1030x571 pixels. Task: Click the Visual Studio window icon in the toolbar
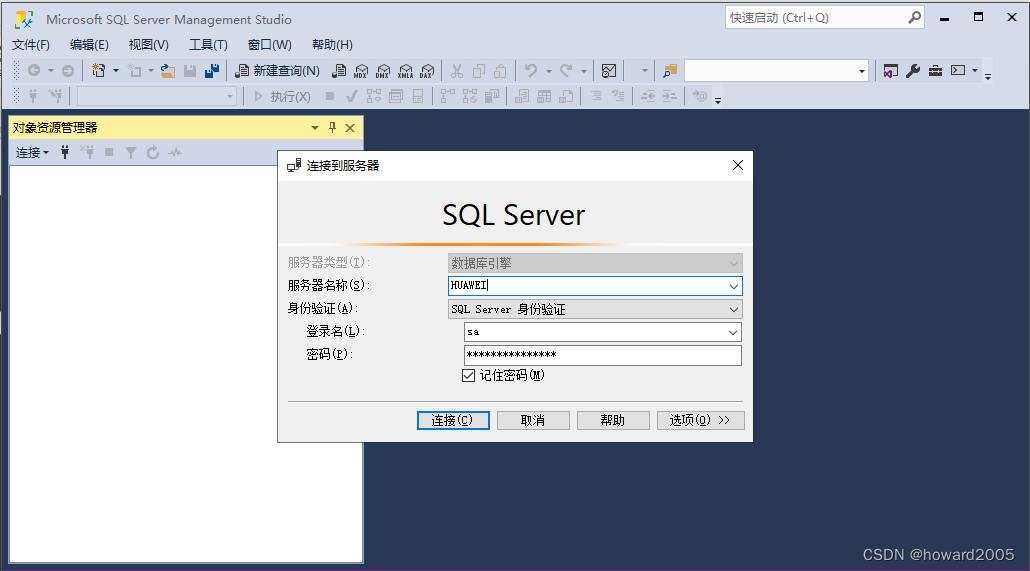click(891, 70)
